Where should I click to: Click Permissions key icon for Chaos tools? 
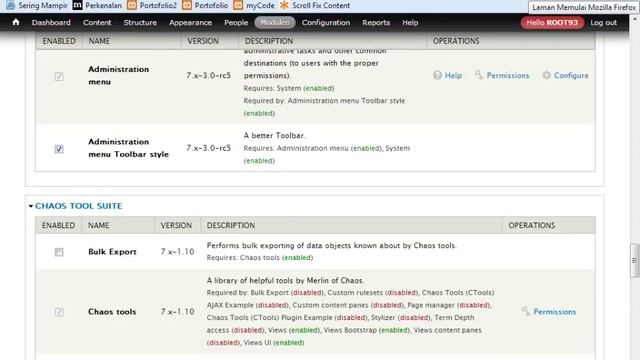tap(526, 311)
